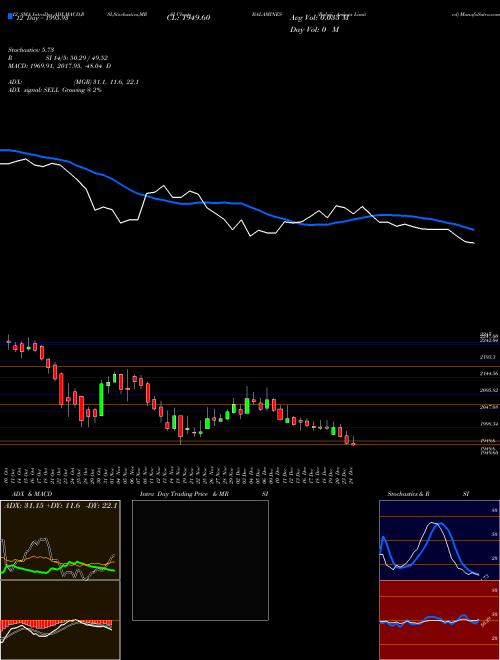Click the Stochastics & RSI panel title

[428, 494]
